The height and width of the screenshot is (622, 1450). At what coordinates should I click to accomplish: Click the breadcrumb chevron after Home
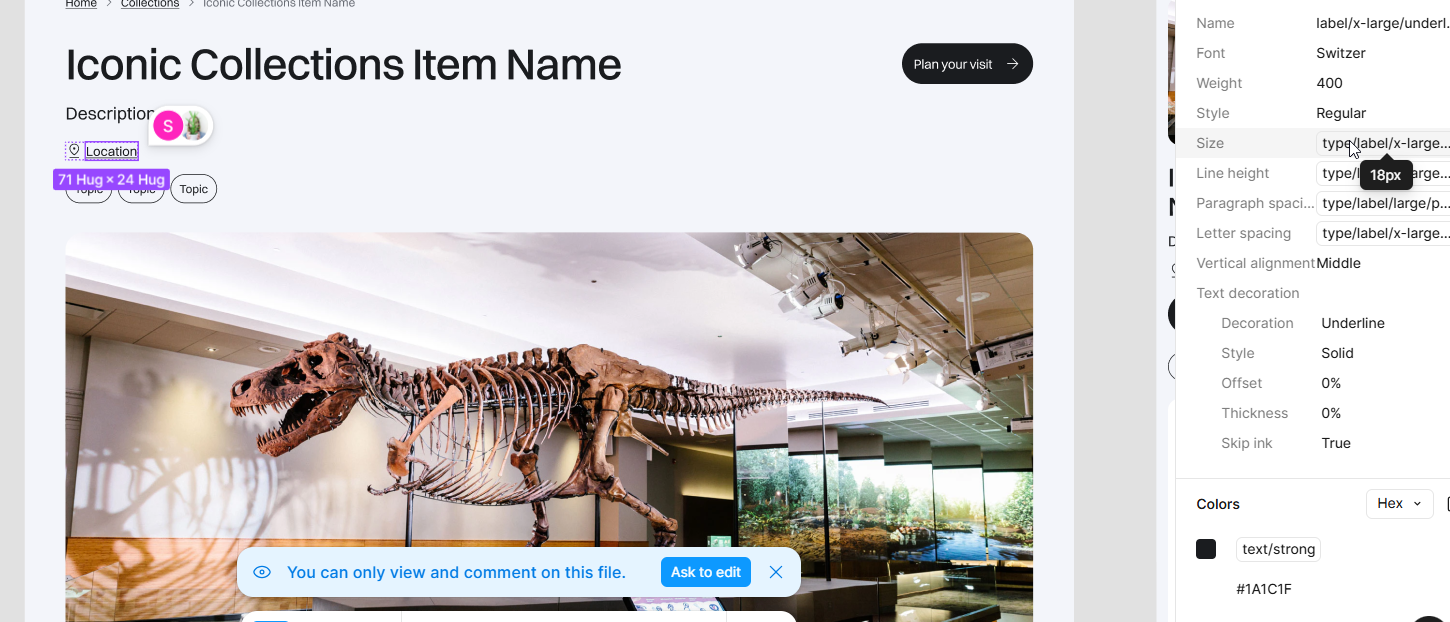109,4
